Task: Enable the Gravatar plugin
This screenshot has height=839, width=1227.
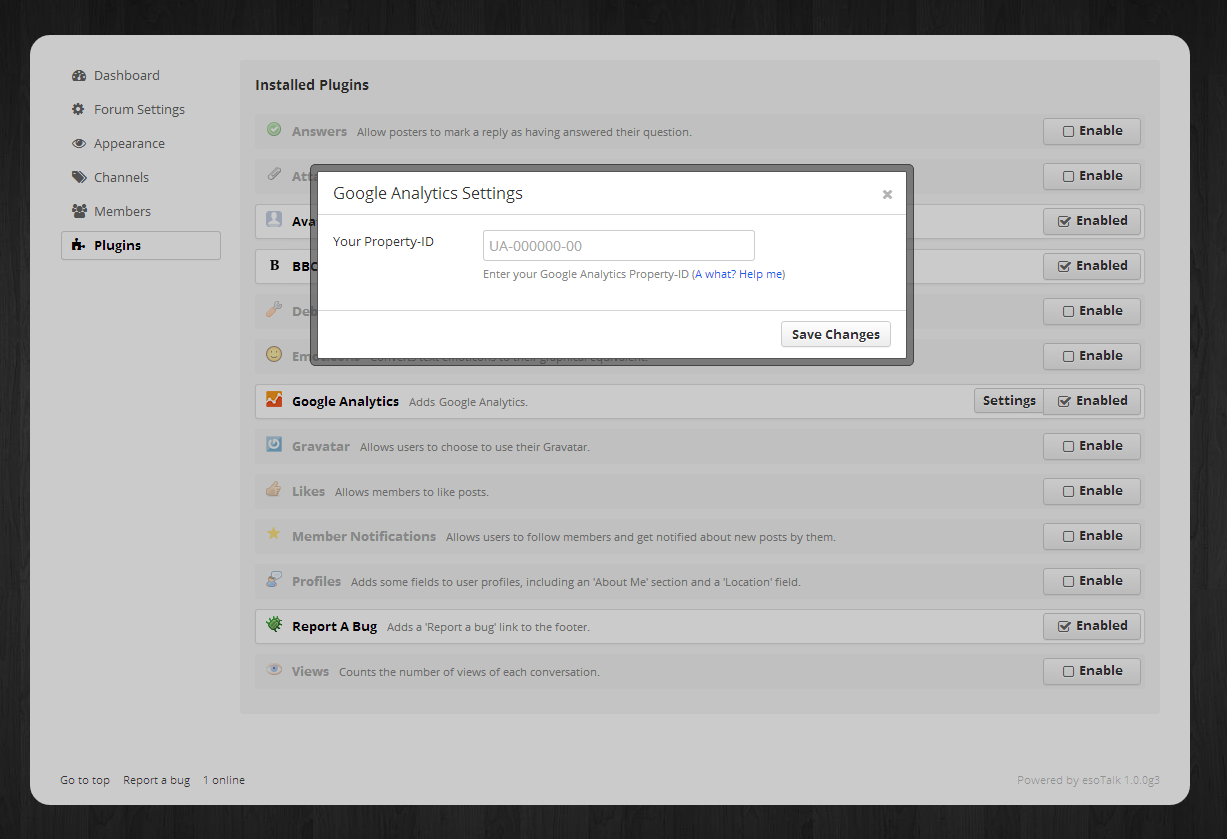Action: (x=1092, y=446)
